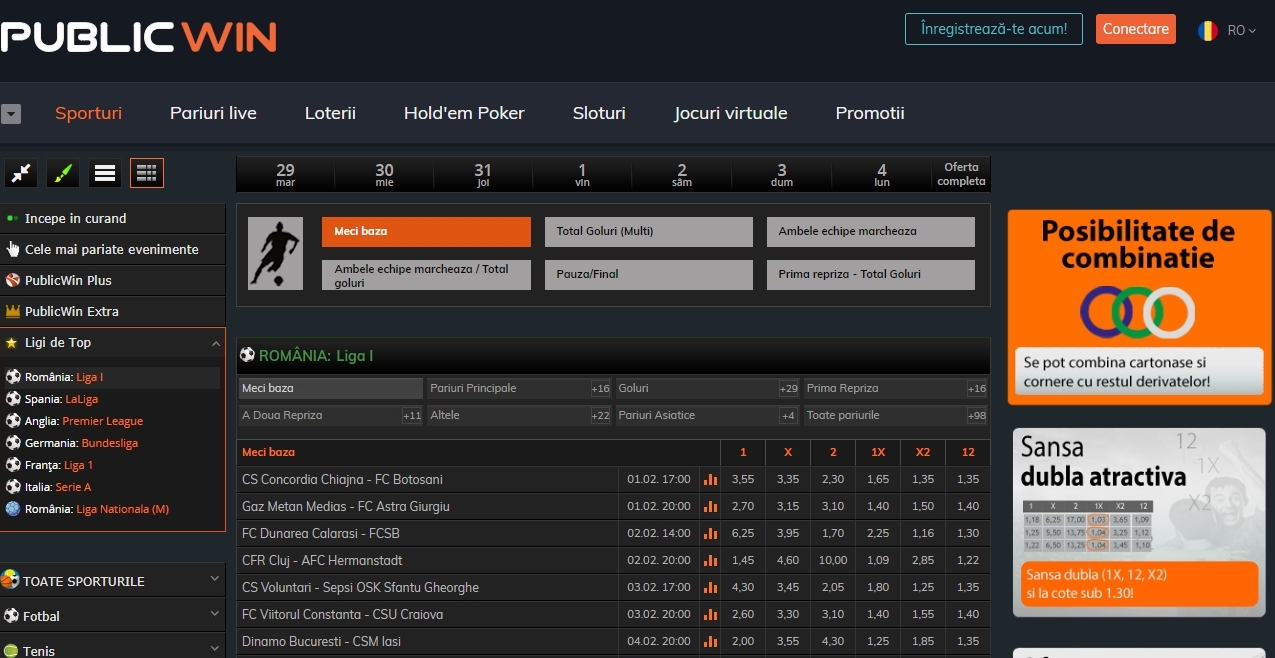Select date 30 mie in the date bar
This screenshot has height=658, width=1275.
pos(384,174)
